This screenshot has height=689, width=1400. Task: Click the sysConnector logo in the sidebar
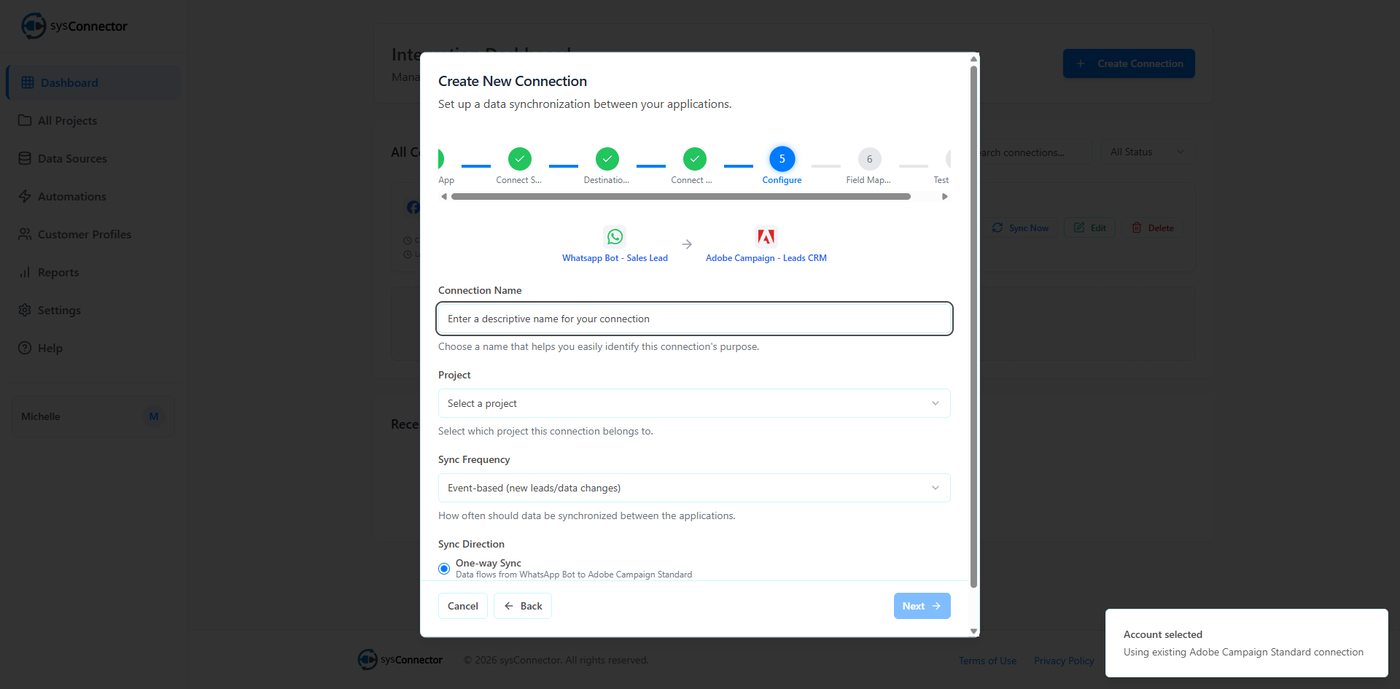click(x=74, y=26)
